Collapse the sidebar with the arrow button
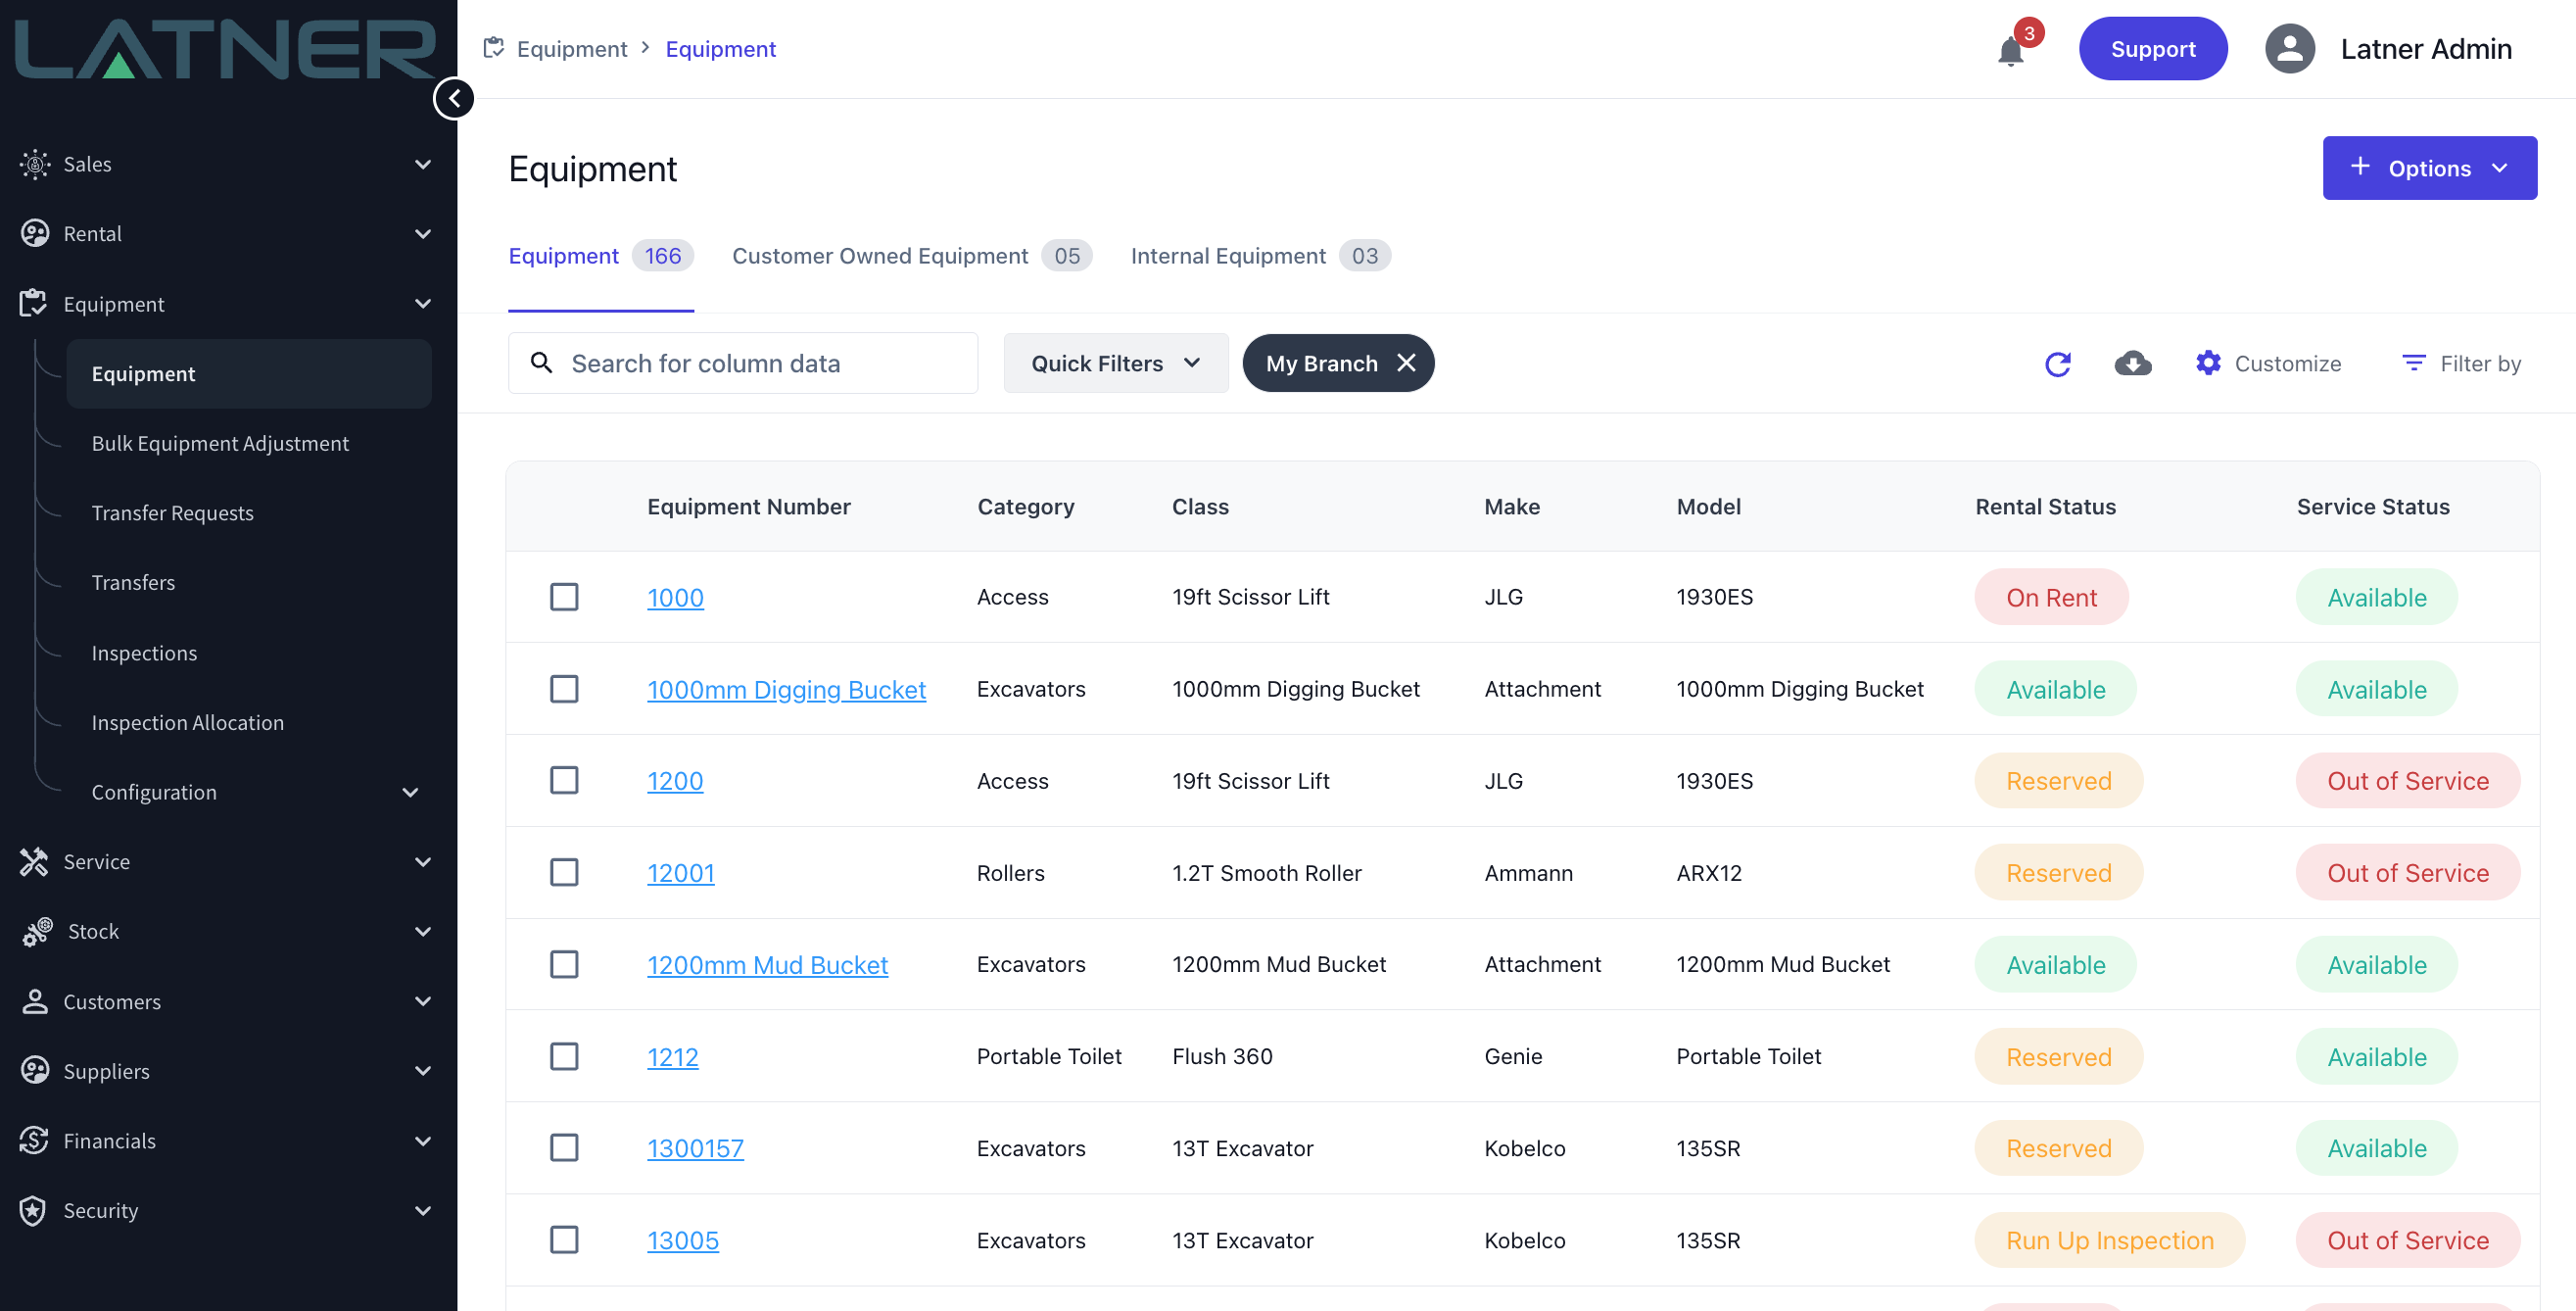Screen dimensions: 2576x1311 454,98
